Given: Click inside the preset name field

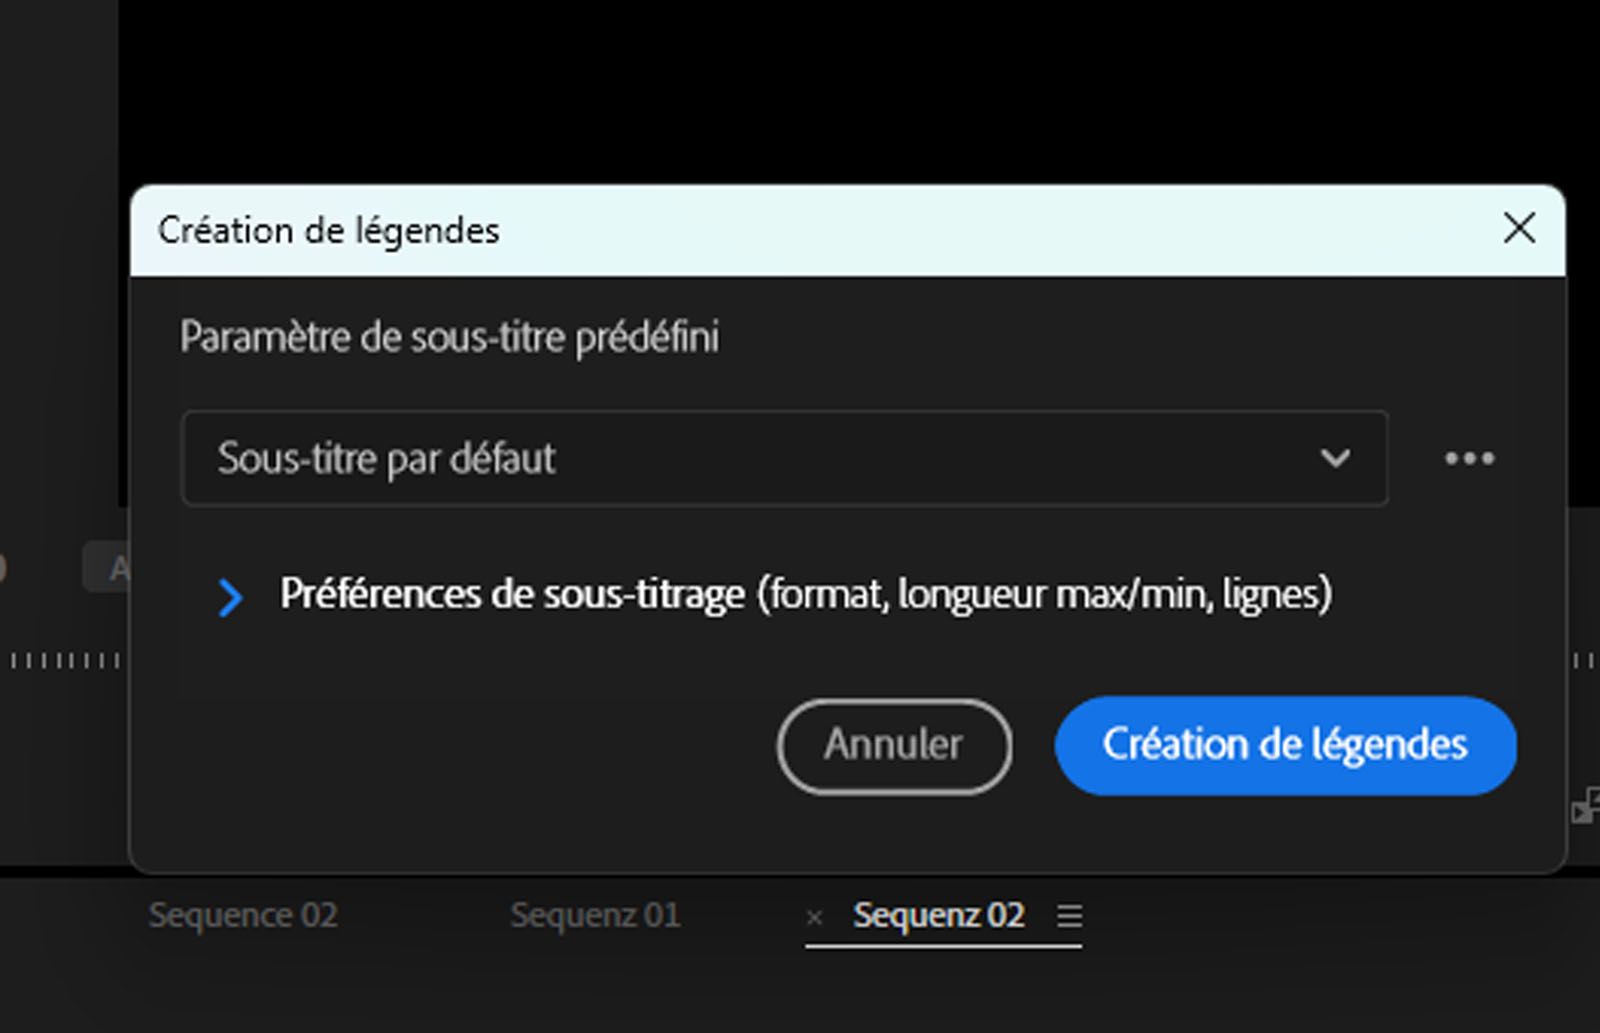Looking at the screenshot, I should pyautogui.click(x=500, y=458).
